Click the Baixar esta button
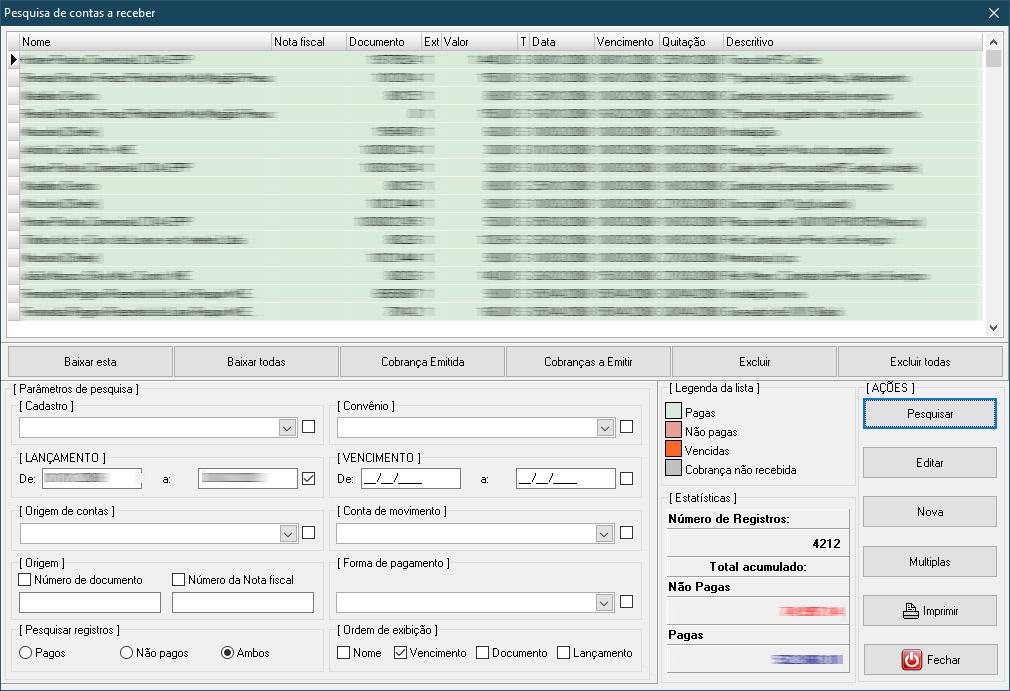The image size is (1010, 691). click(90, 362)
